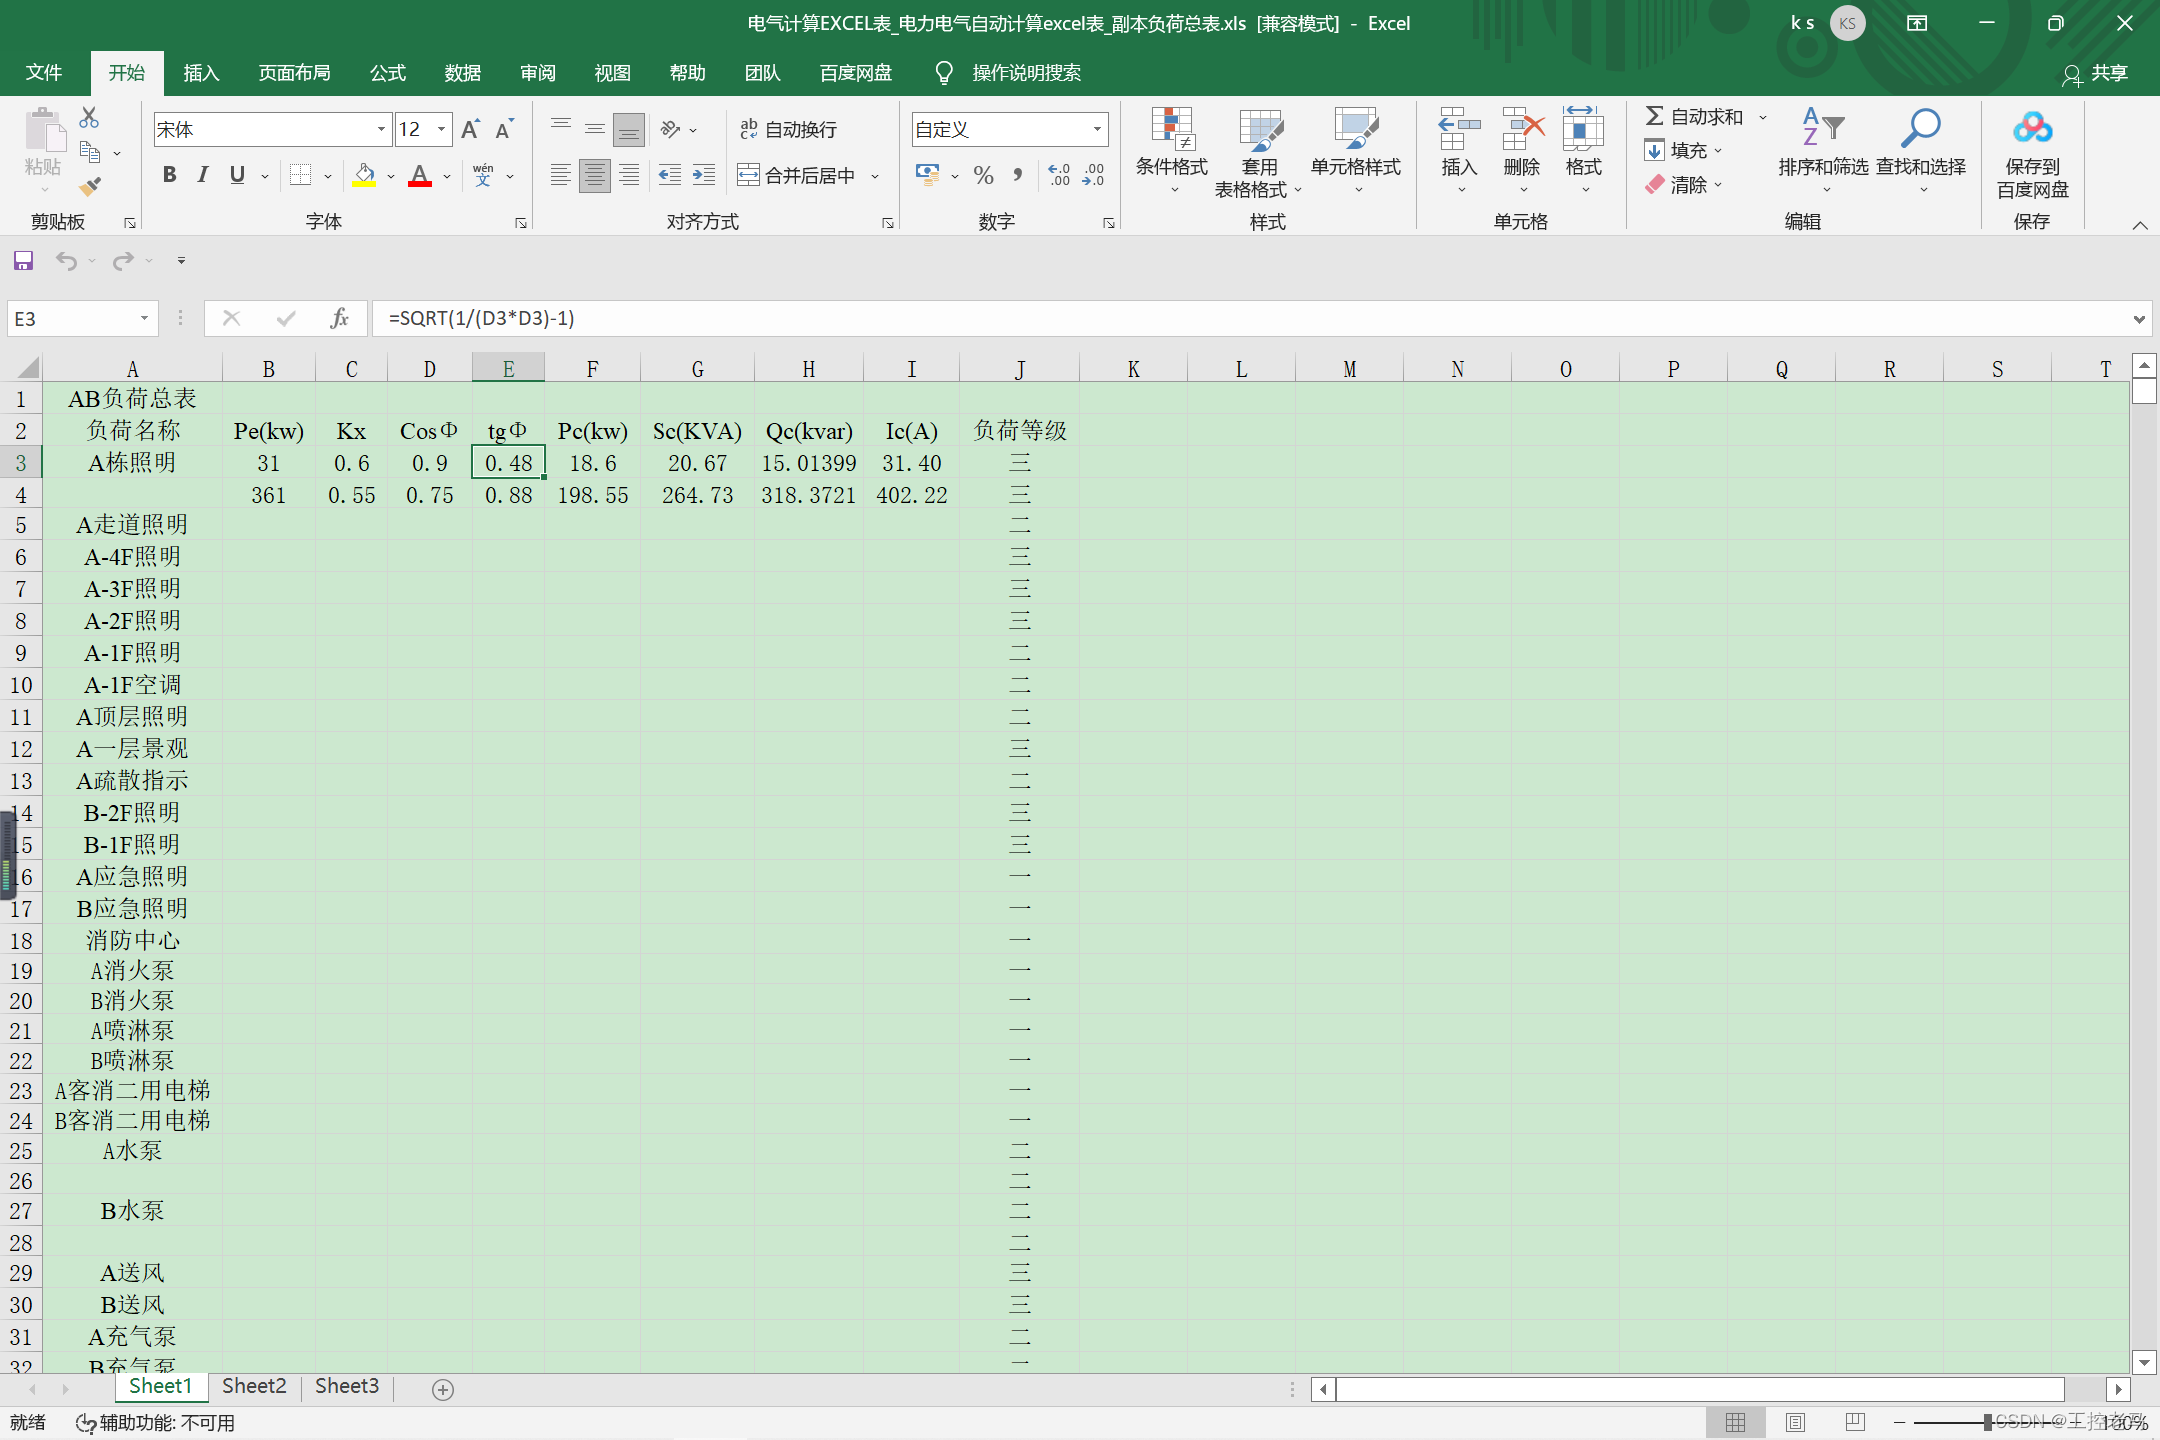2160x1440 pixels.
Task: Switch to the Sheet2 tab
Action: (254, 1386)
